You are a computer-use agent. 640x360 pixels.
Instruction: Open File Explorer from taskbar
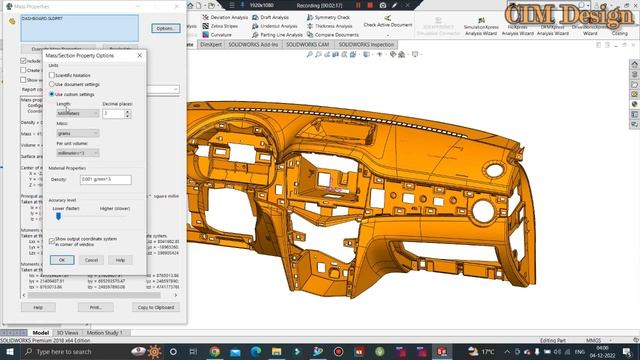click(276, 351)
